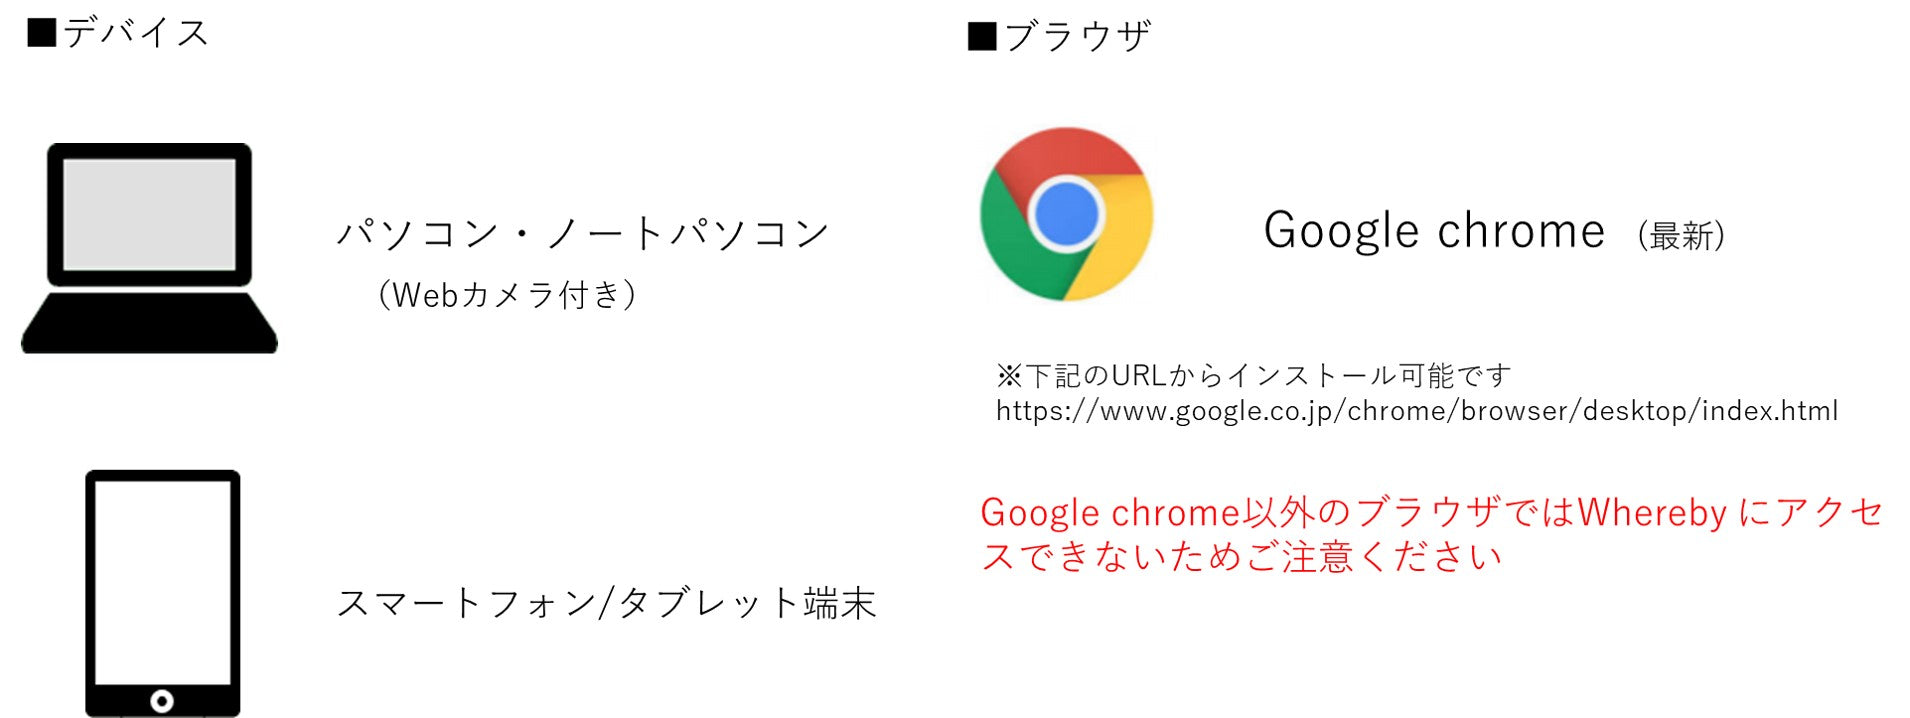Click the laptop computer icon
Screen dimensions: 1910x718
(149, 248)
